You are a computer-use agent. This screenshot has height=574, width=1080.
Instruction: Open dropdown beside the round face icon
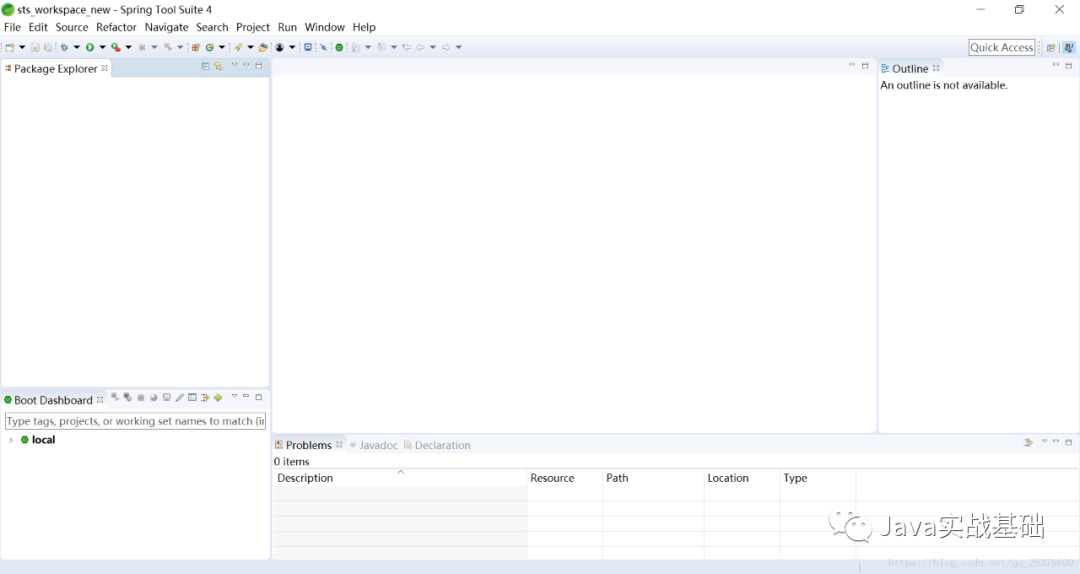pos(292,48)
